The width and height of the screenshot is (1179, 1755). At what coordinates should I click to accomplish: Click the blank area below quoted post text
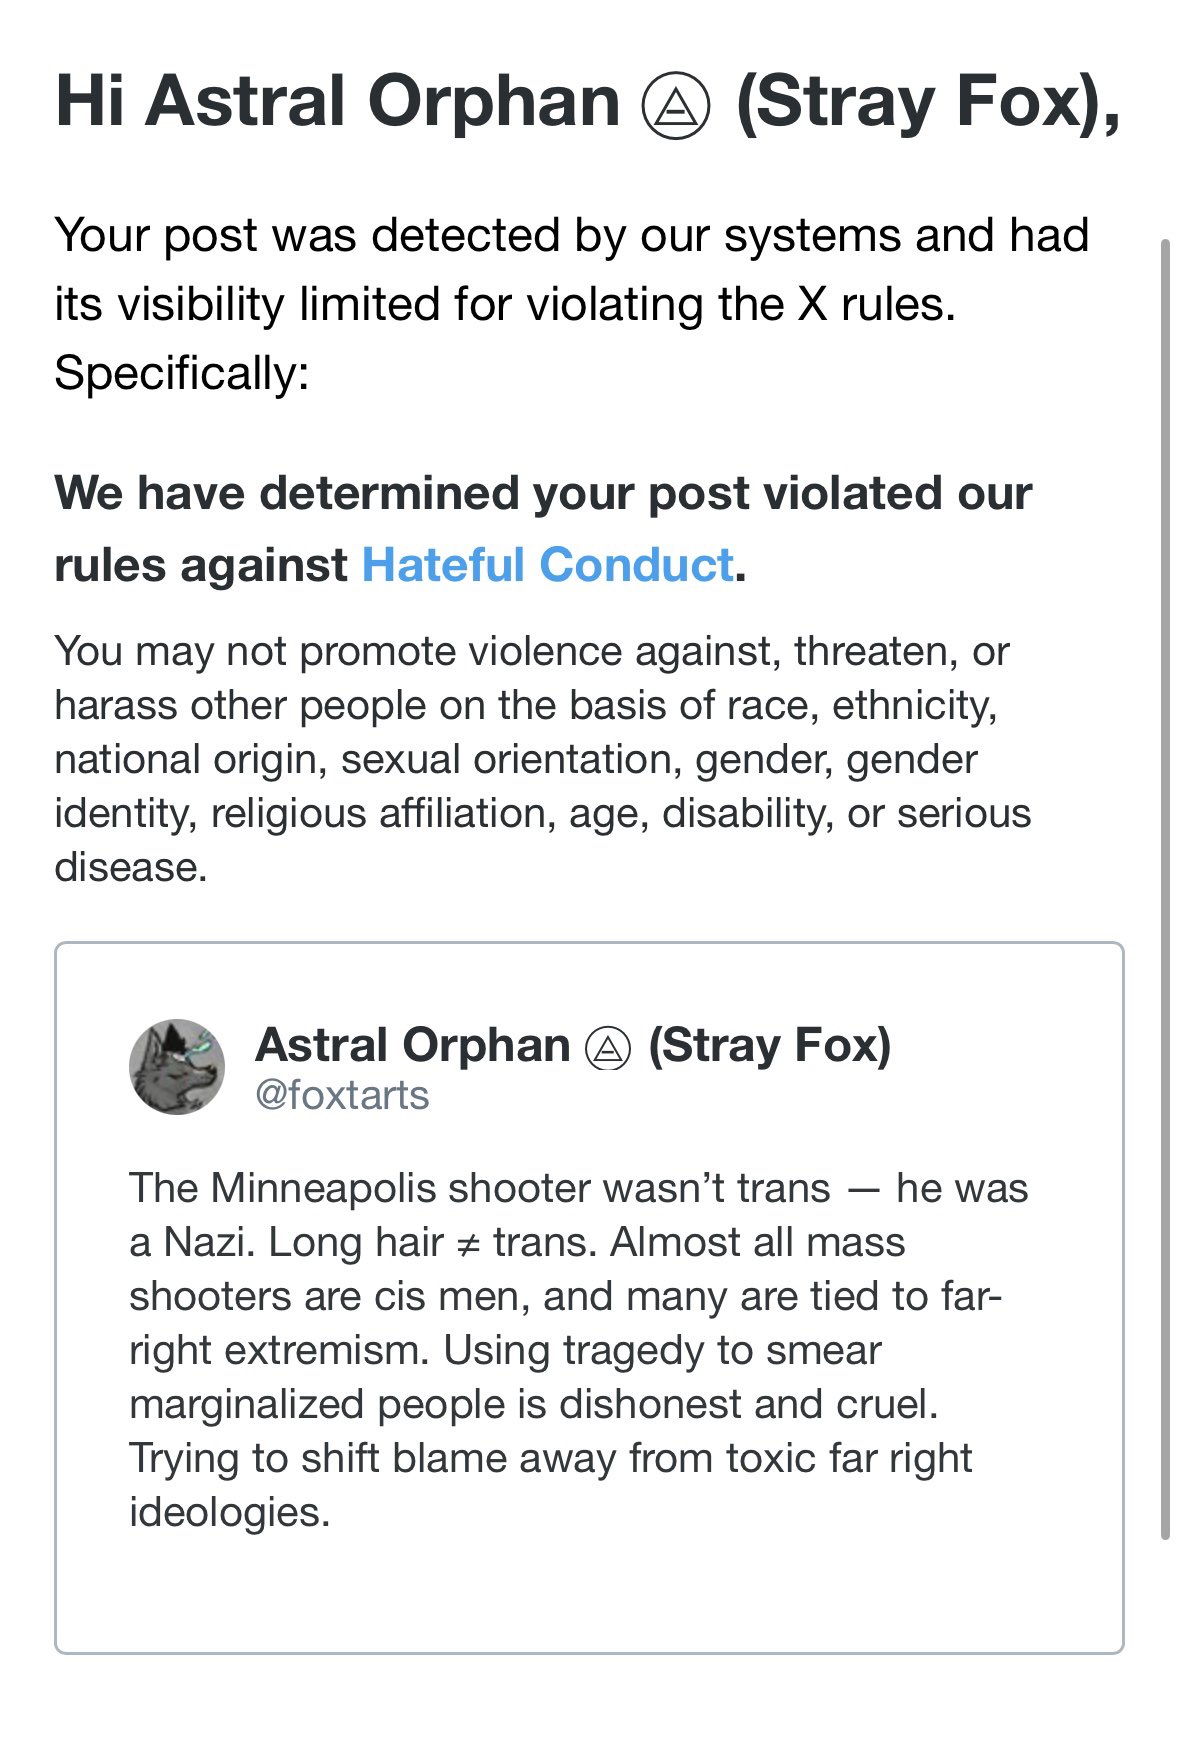point(588,1592)
